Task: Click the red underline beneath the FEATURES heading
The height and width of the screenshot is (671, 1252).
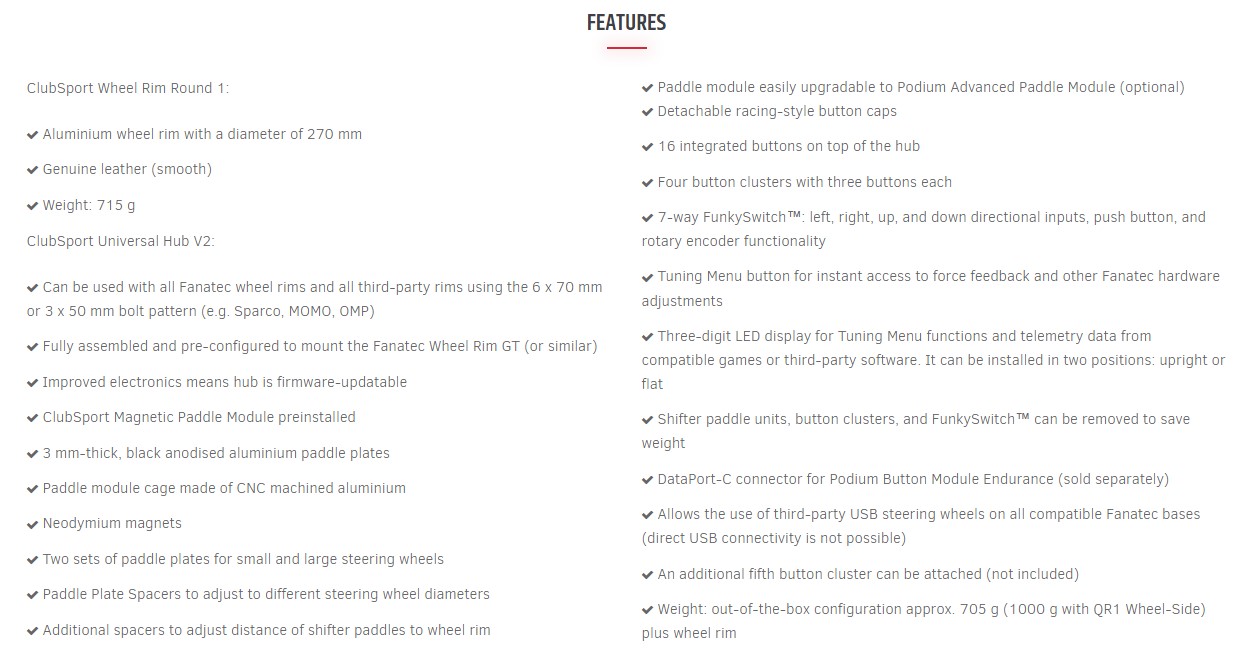Action: (x=626, y=47)
